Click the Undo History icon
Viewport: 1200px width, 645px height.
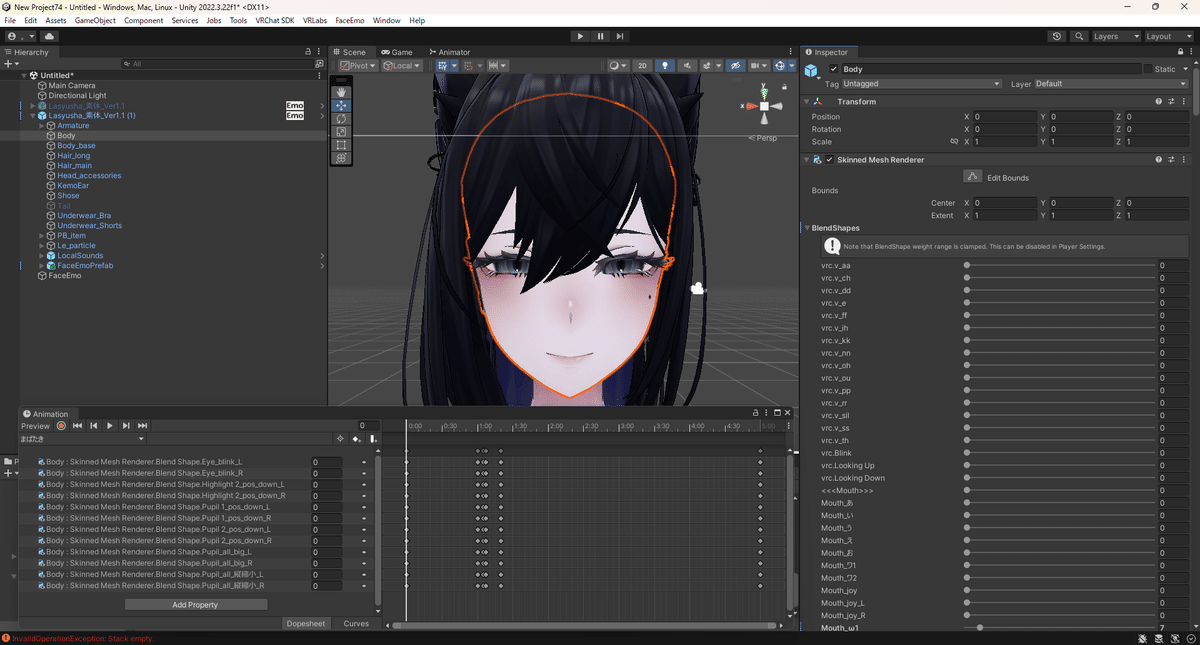(1057, 36)
